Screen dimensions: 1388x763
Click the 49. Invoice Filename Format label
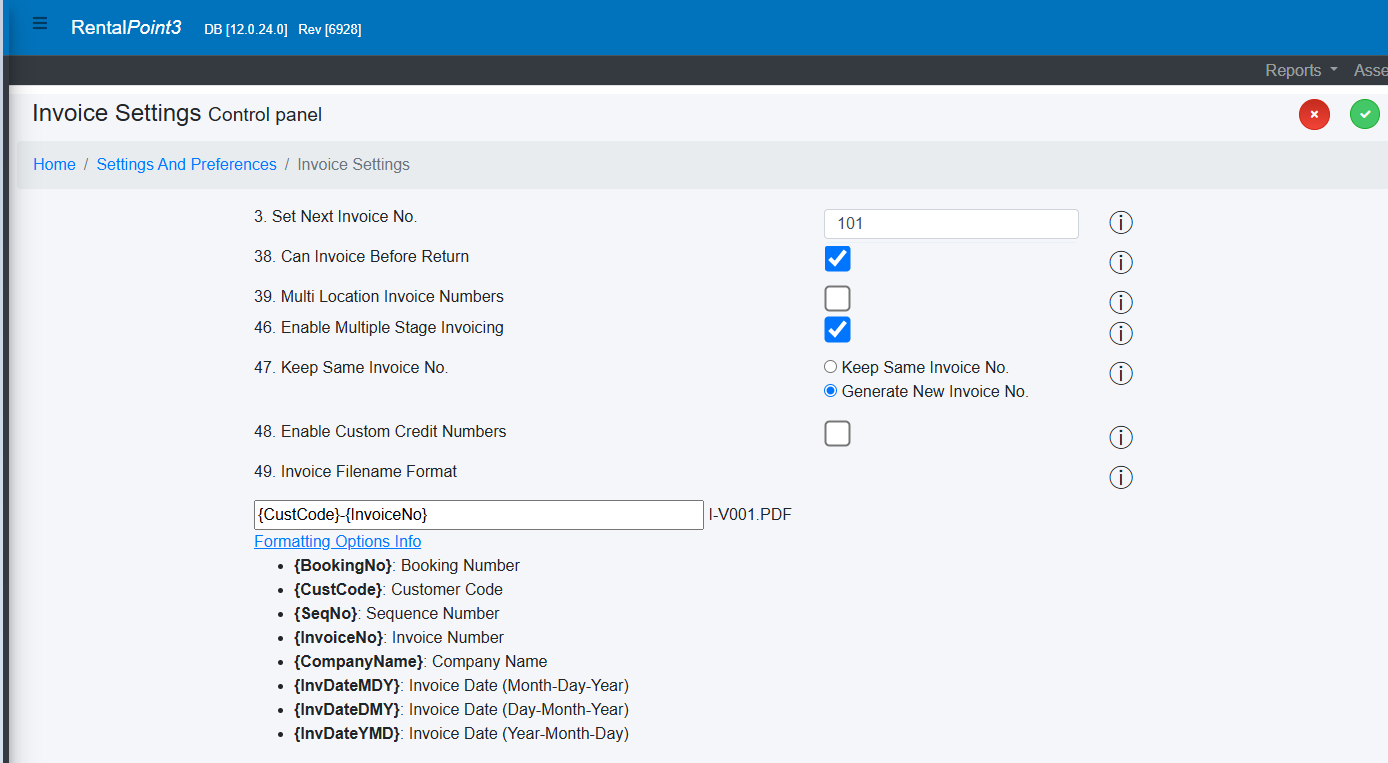(355, 471)
